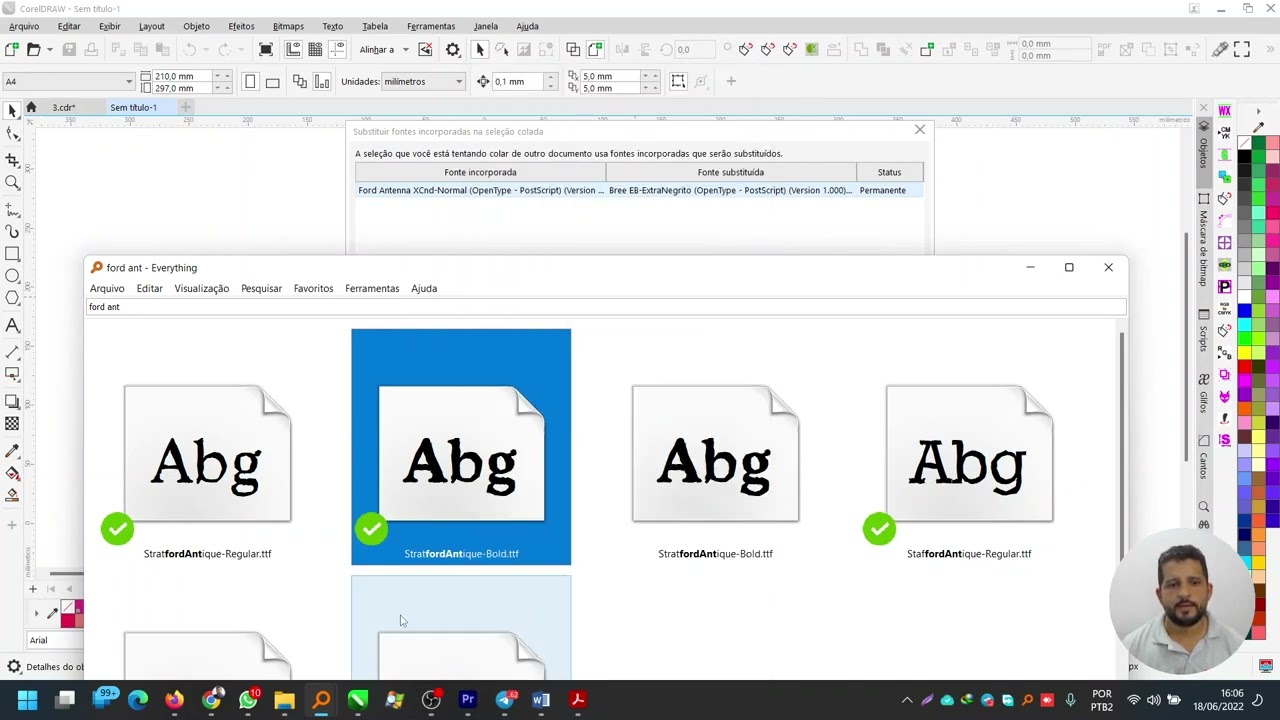Click the Fonte incorporada column header

480,172
